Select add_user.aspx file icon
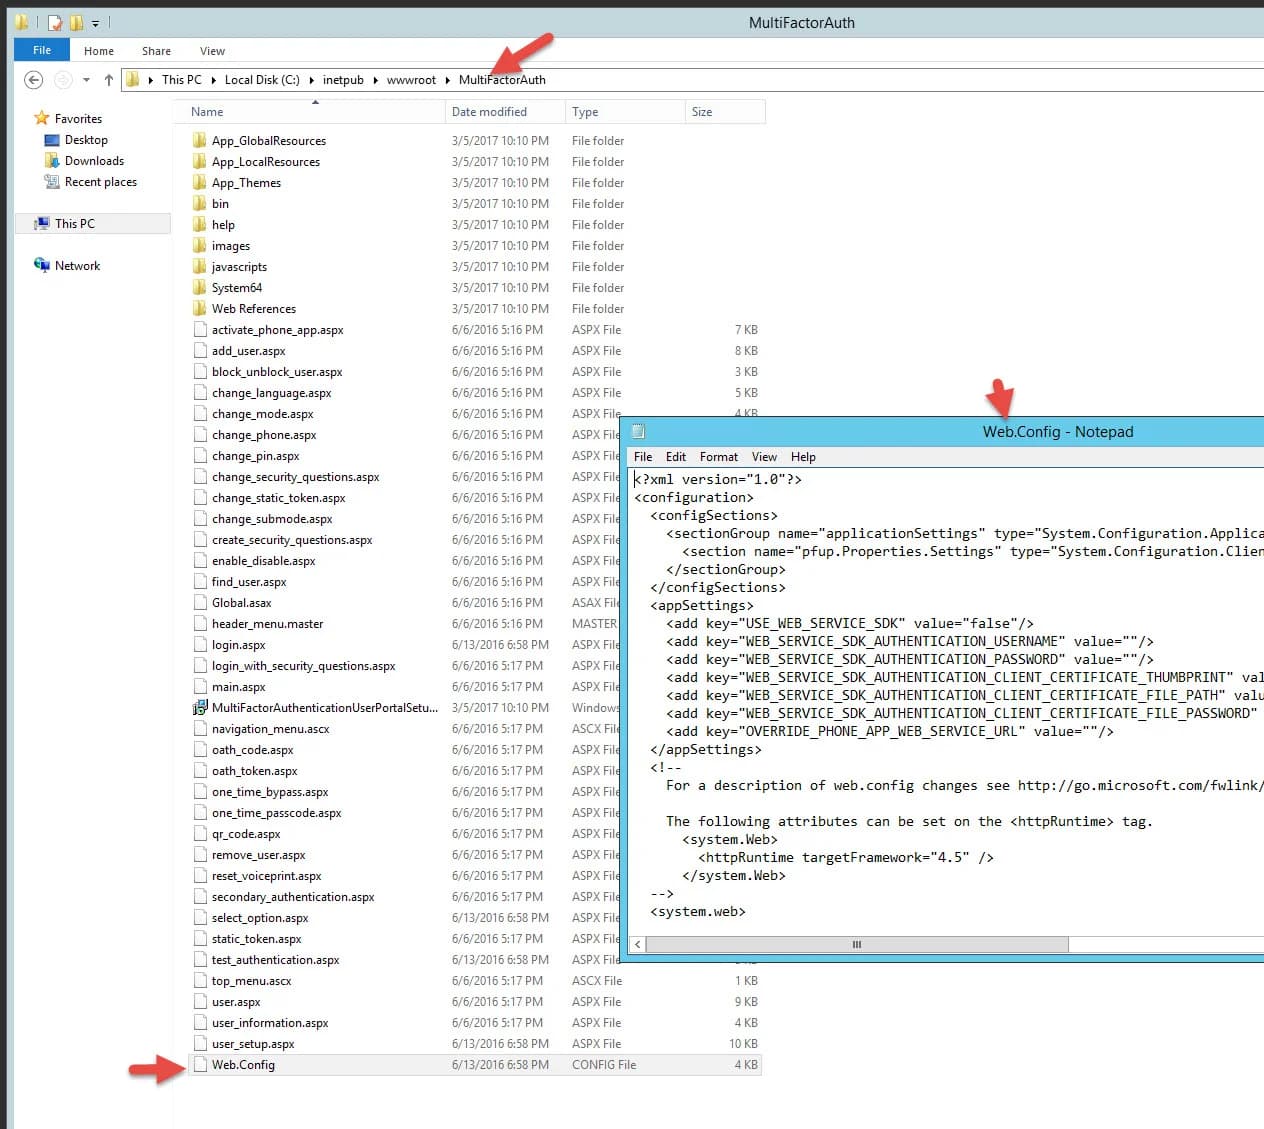This screenshot has width=1264, height=1129. (200, 351)
